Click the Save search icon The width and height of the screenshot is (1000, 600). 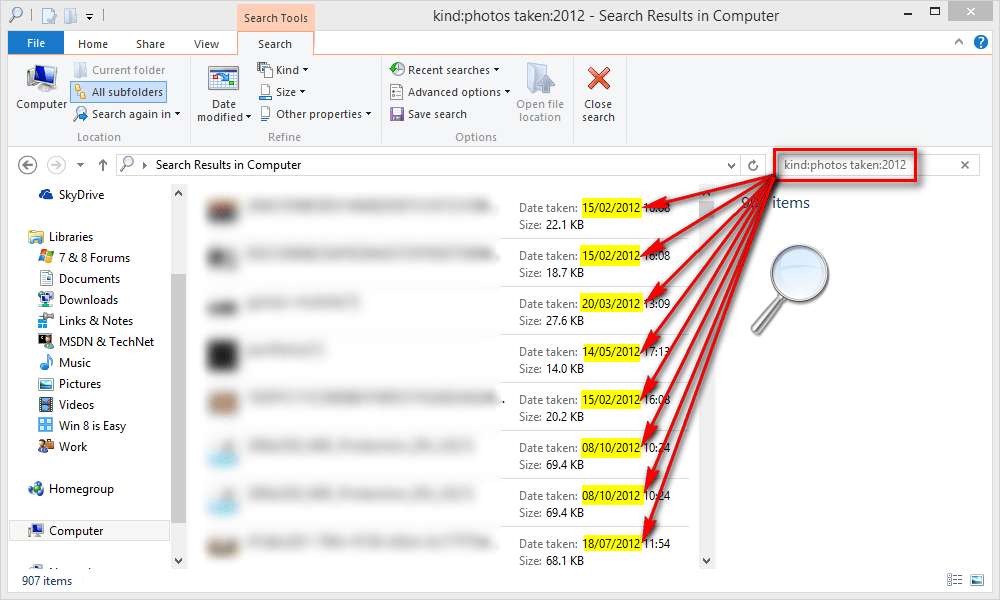pos(397,114)
